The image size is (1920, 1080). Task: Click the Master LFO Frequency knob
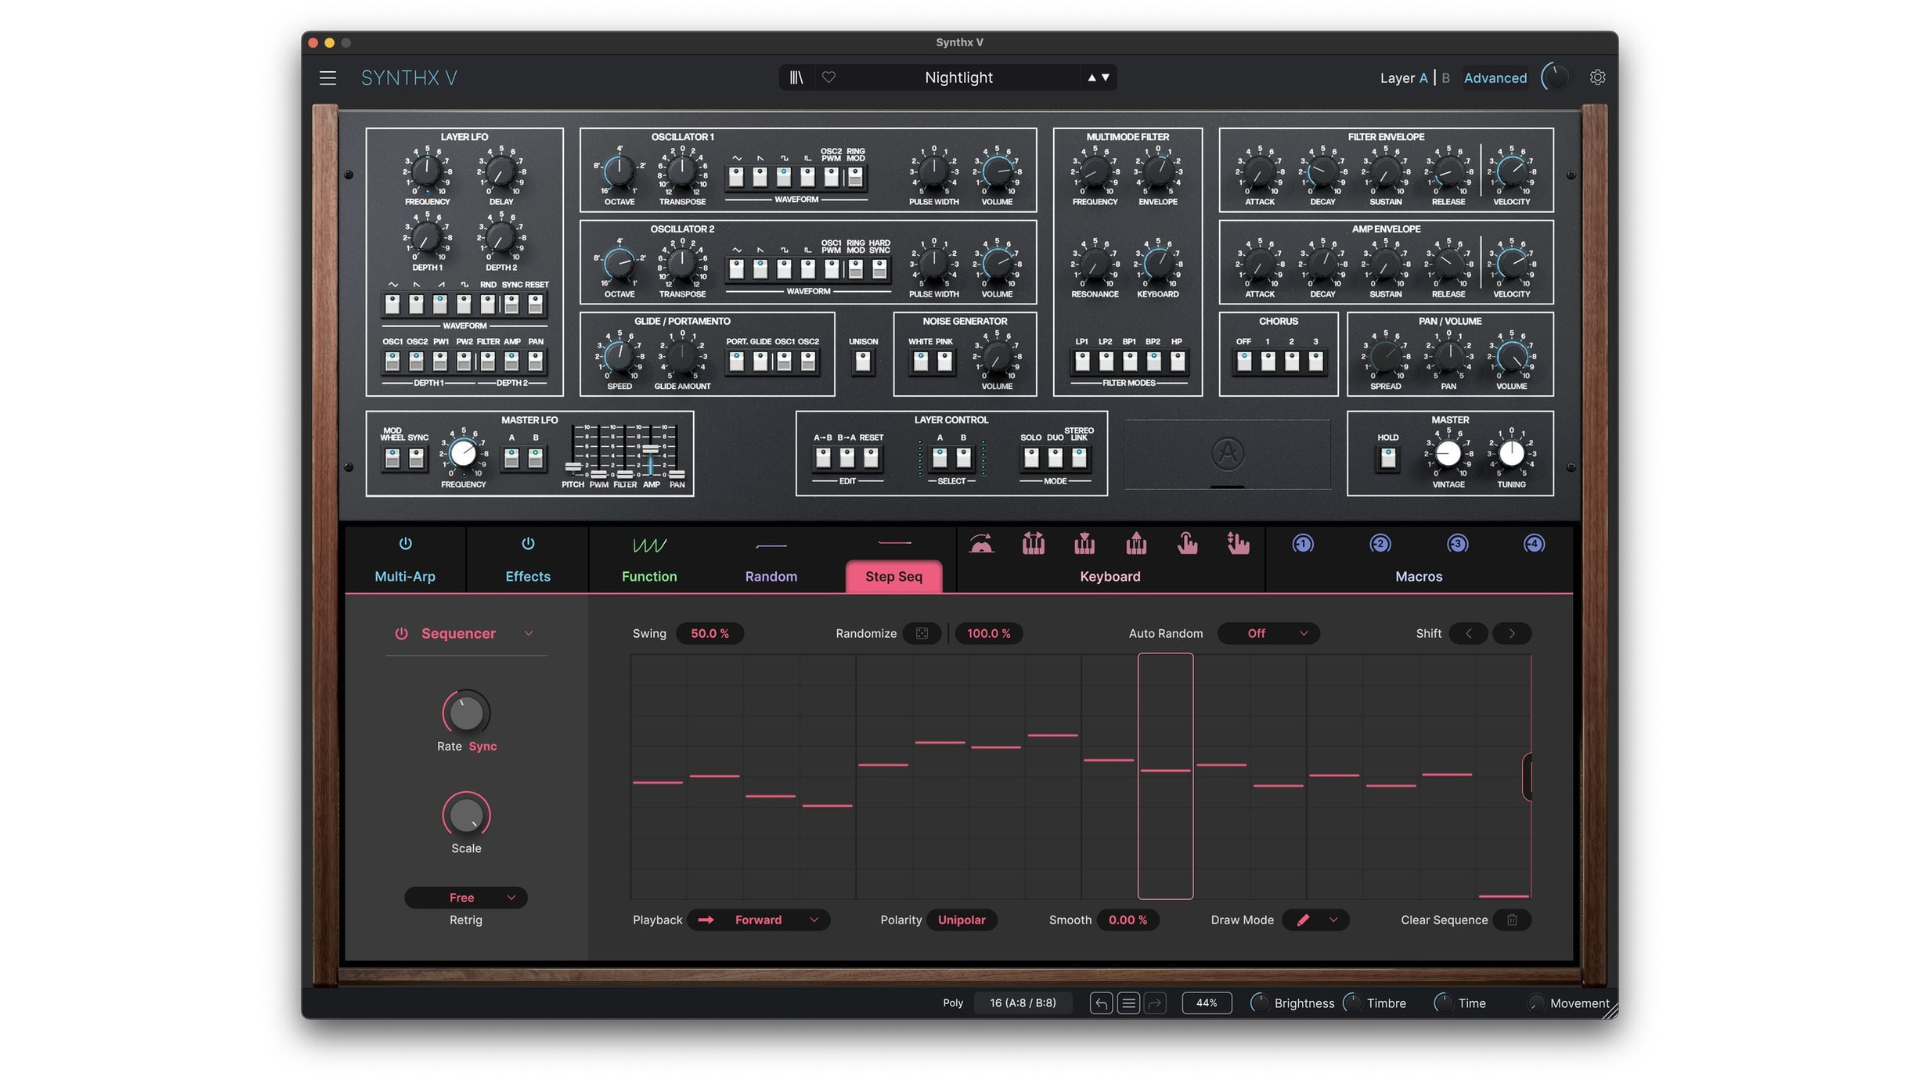[463, 454]
